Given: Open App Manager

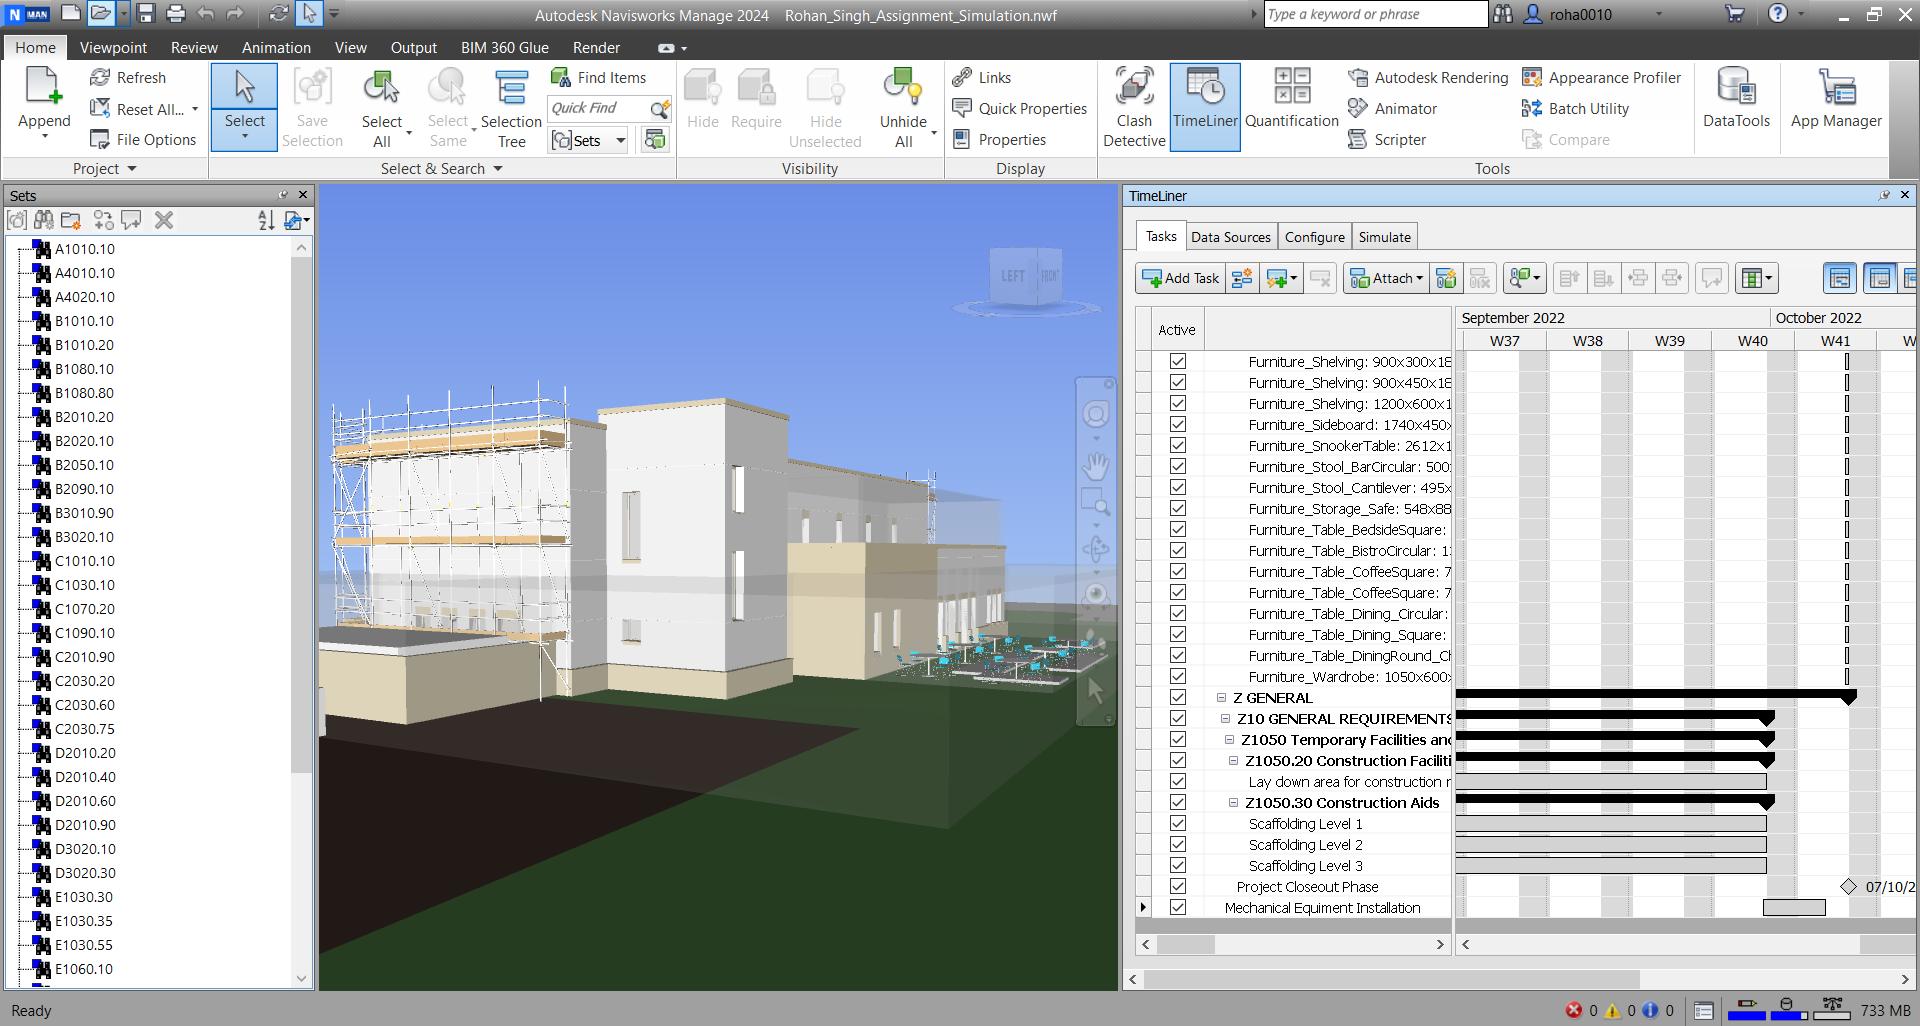Looking at the screenshot, I should 1836,98.
